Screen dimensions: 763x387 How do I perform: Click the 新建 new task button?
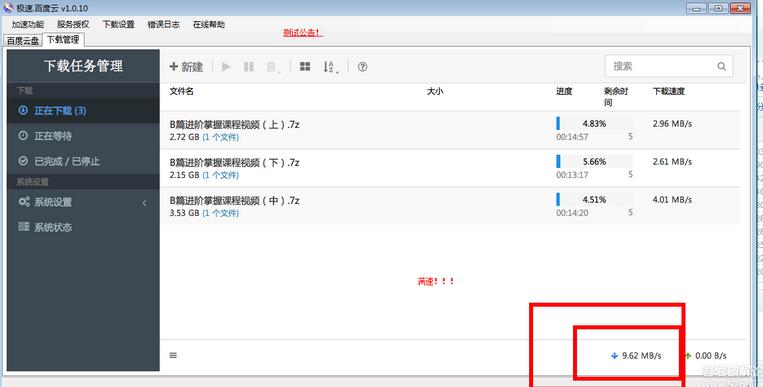pos(186,67)
